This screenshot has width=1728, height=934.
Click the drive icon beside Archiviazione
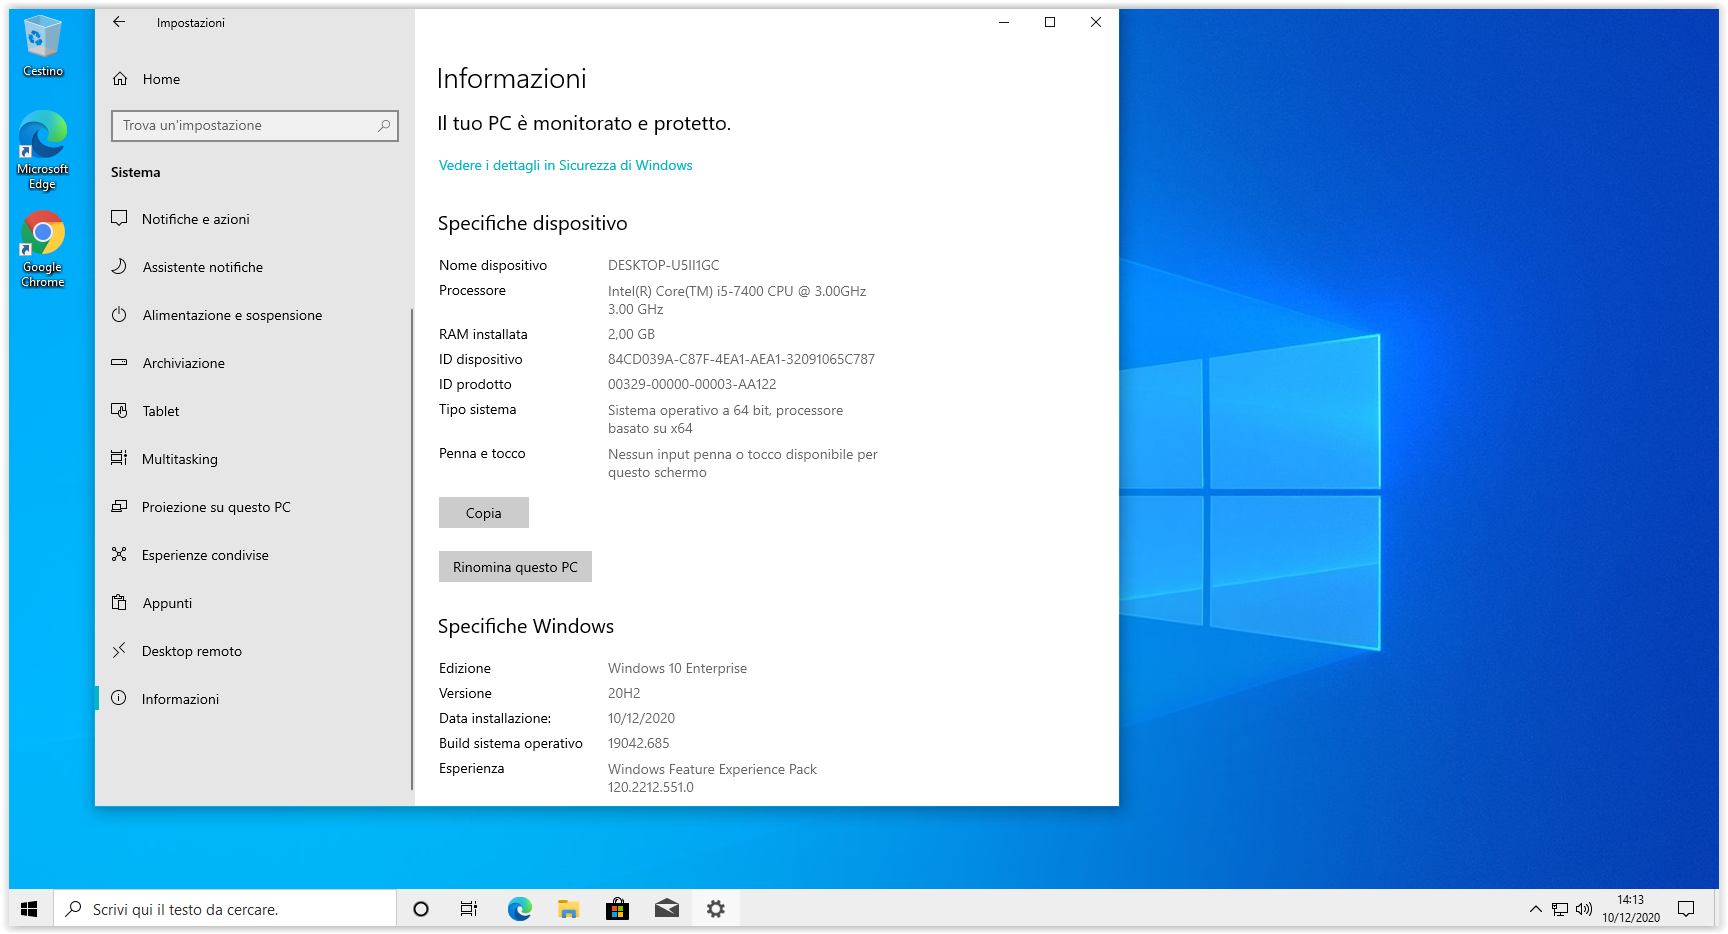coord(119,362)
